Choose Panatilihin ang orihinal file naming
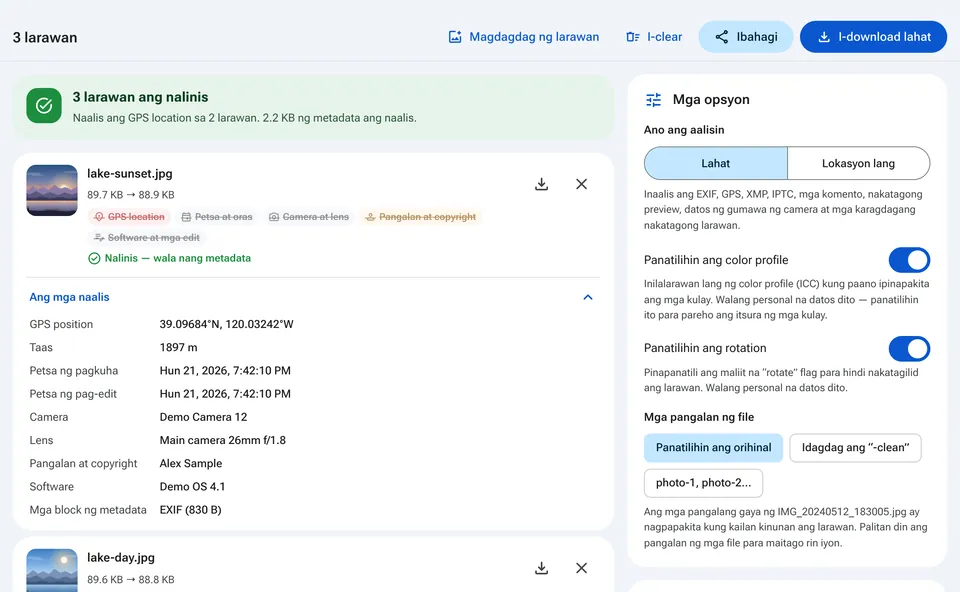Screen dimensions: 960x592 click(x=713, y=448)
